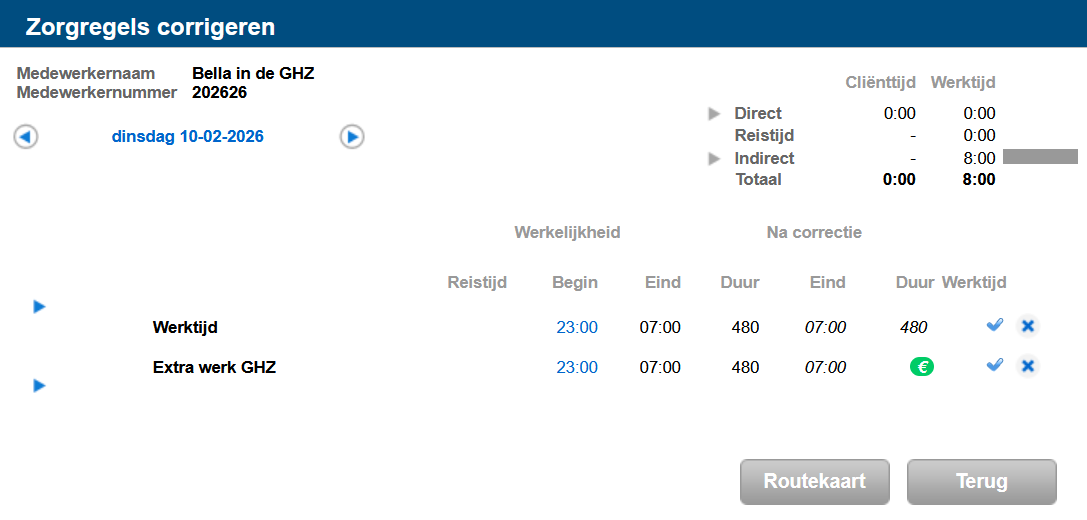Expand the blue triangle above Werktijd
The height and width of the screenshot is (520, 1087).
point(40,307)
